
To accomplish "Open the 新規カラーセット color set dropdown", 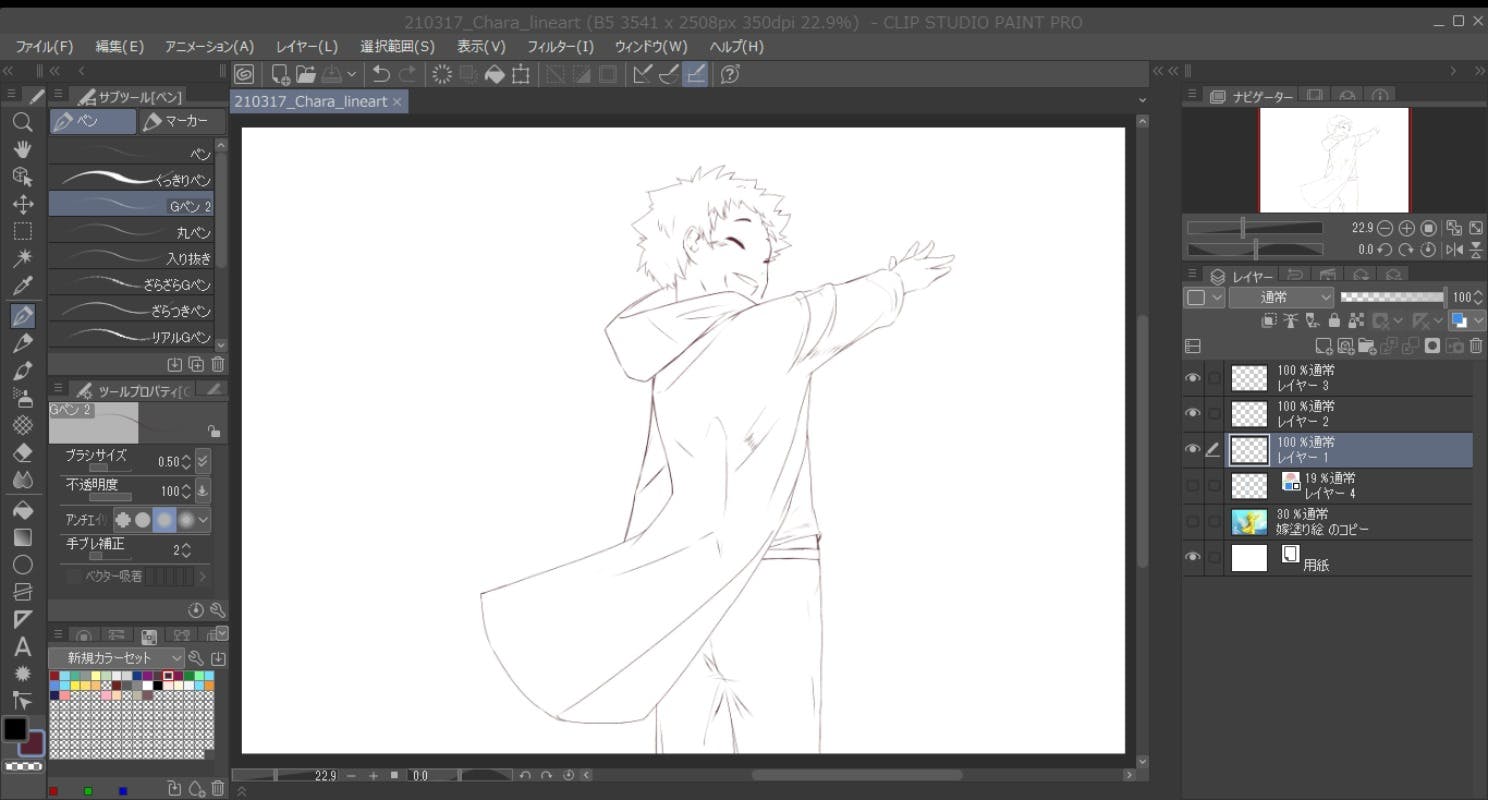I will (117, 658).
